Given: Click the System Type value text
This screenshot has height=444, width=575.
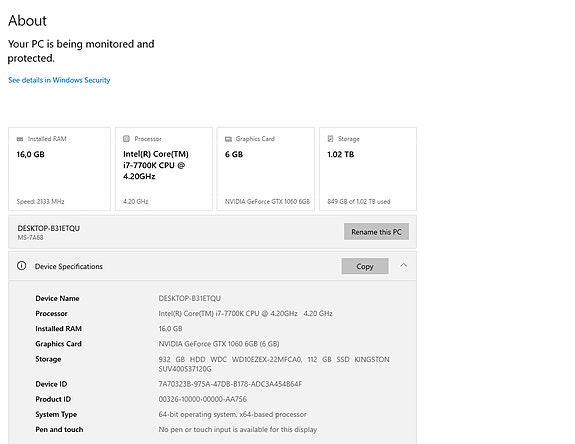Looking at the screenshot, I should [x=232, y=414].
